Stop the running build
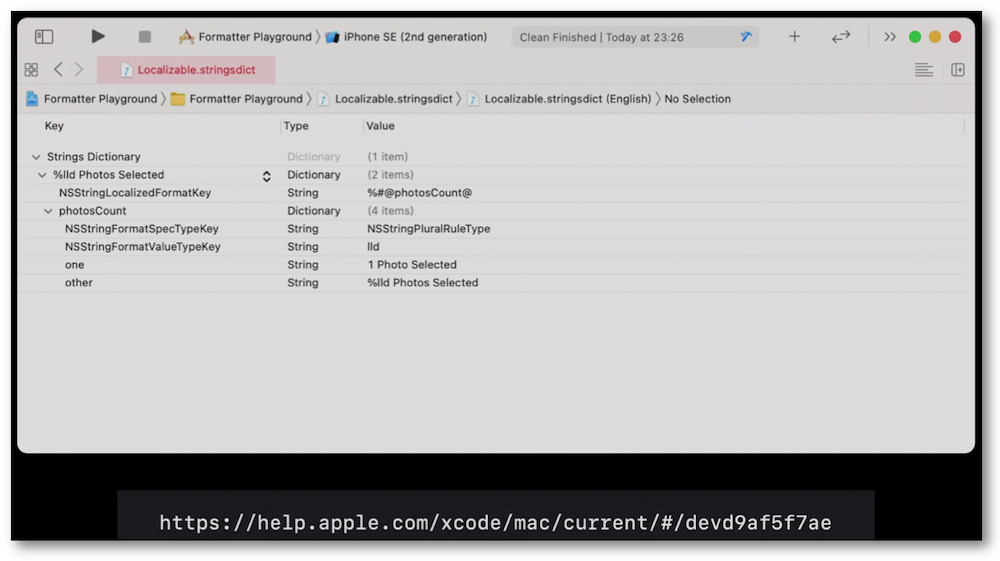1000x561 pixels. point(145,37)
